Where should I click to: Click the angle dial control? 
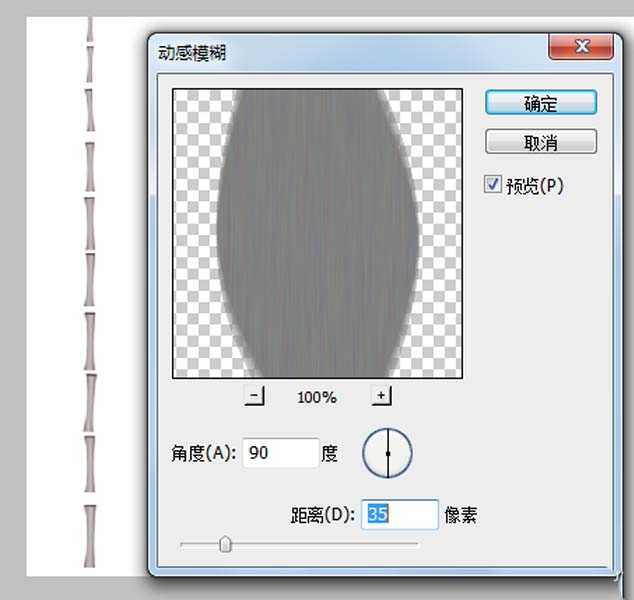pos(387,453)
